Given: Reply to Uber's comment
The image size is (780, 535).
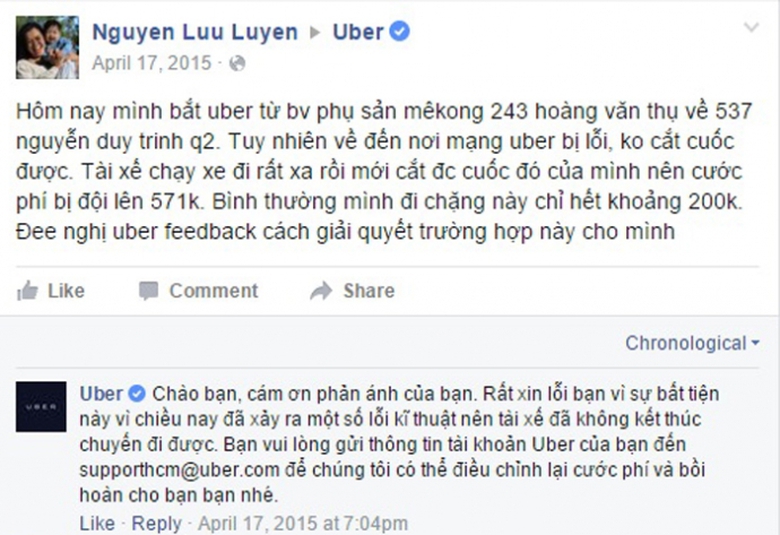Looking at the screenshot, I should [x=157, y=523].
